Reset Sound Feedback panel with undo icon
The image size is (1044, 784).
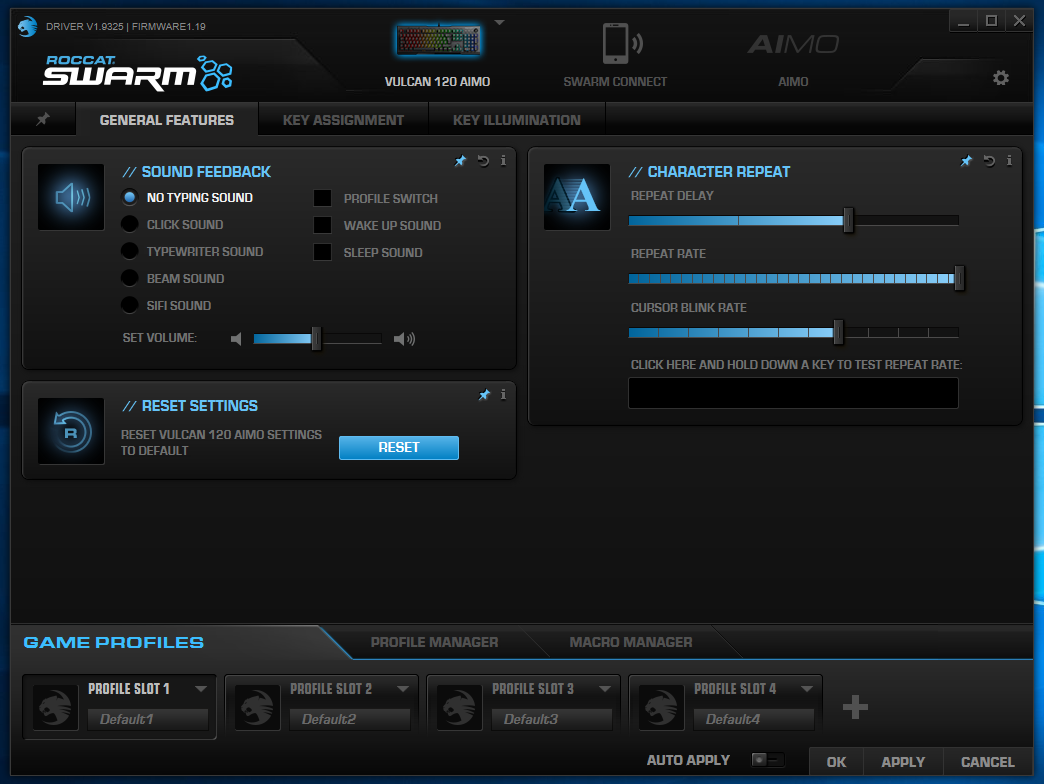pyautogui.click(x=483, y=160)
